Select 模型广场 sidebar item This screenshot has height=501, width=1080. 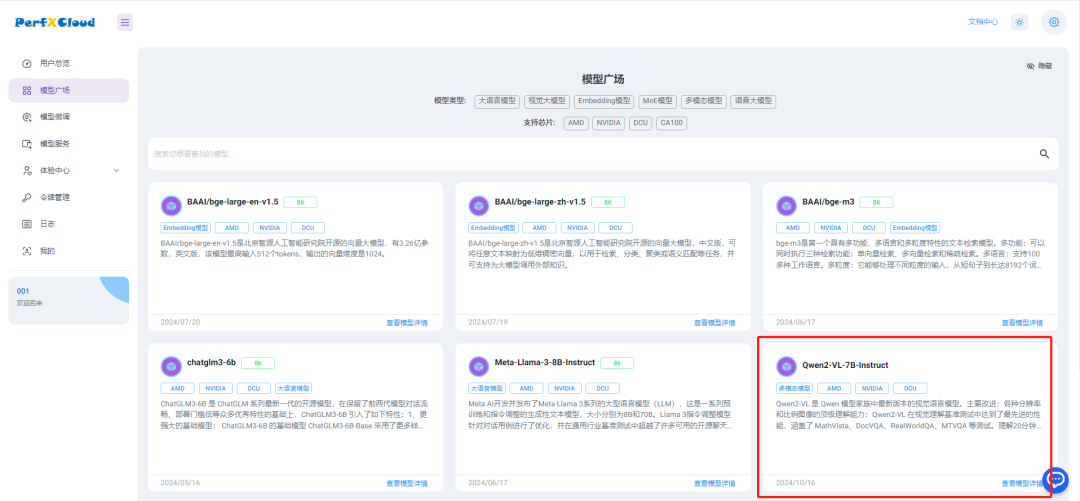coord(69,90)
